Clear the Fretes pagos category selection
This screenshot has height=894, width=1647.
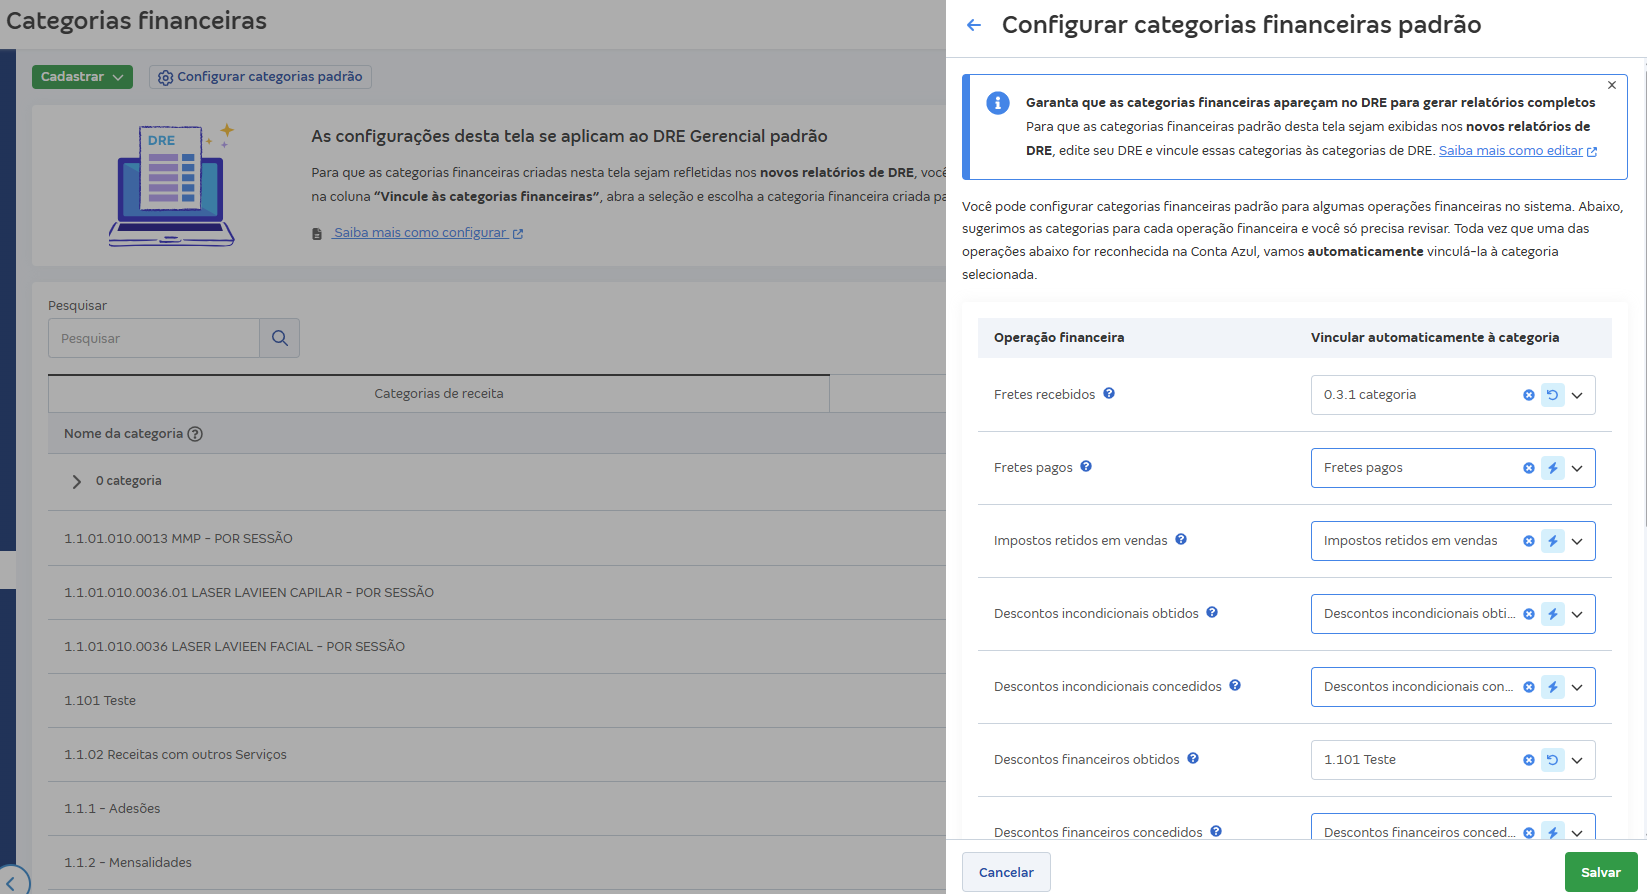(x=1529, y=468)
